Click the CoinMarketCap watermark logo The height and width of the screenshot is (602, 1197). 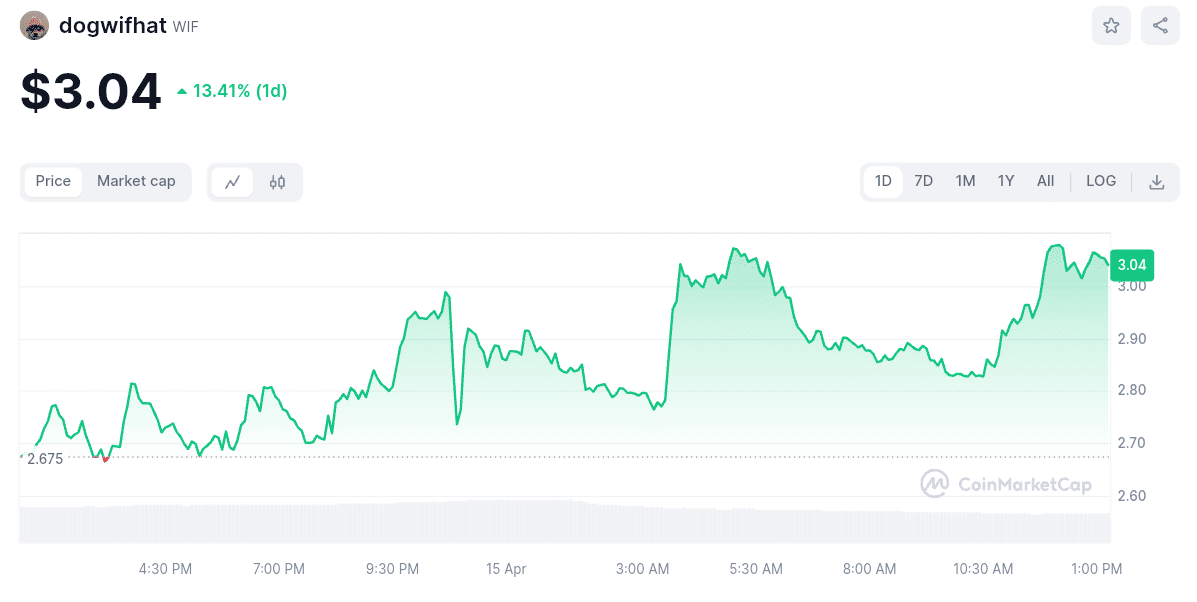pos(1005,484)
